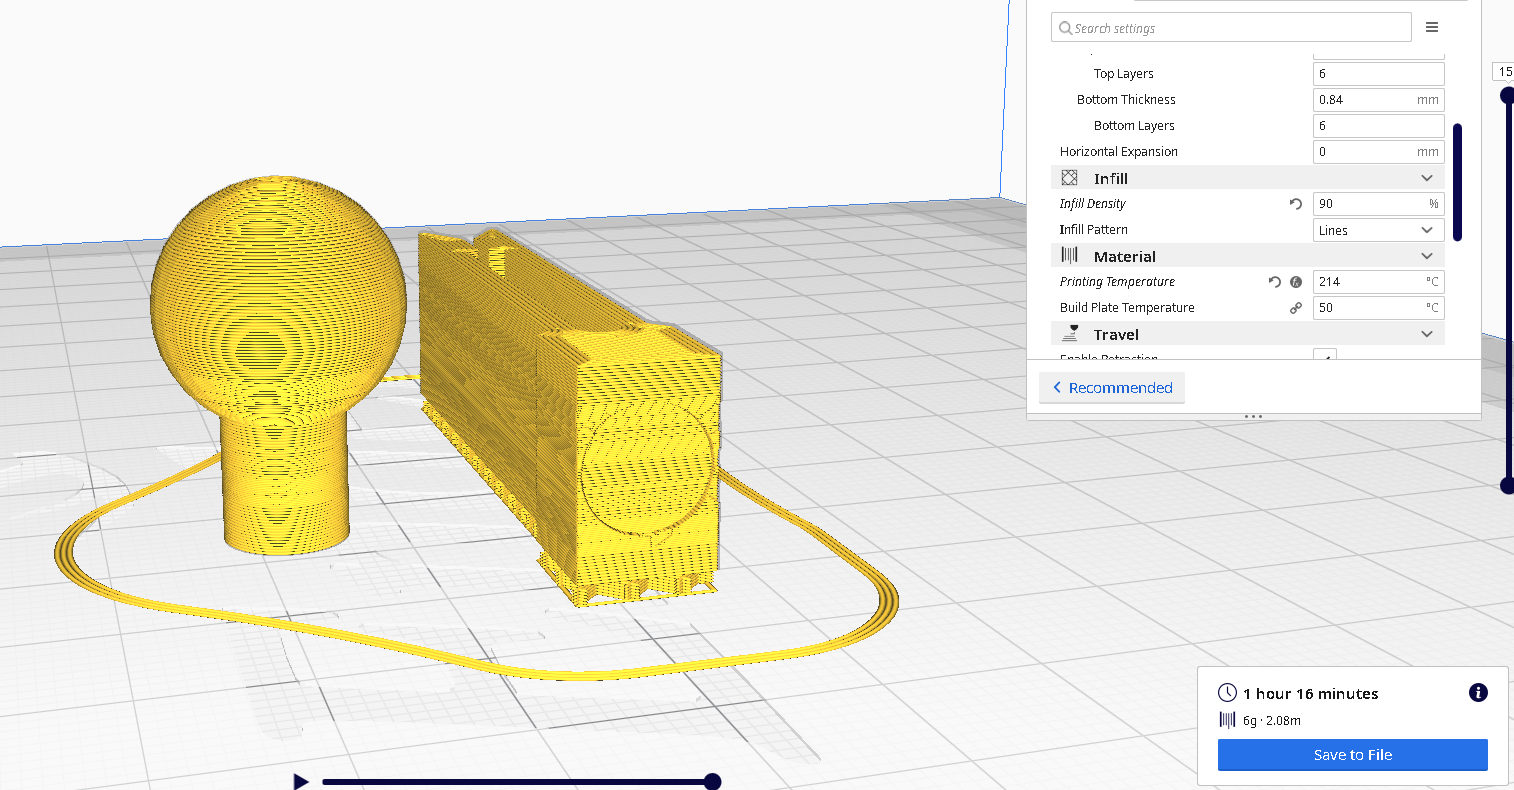Viewport: 1514px width, 790px height.
Task: Click the Top Layers label
Action: (x=1123, y=74)
